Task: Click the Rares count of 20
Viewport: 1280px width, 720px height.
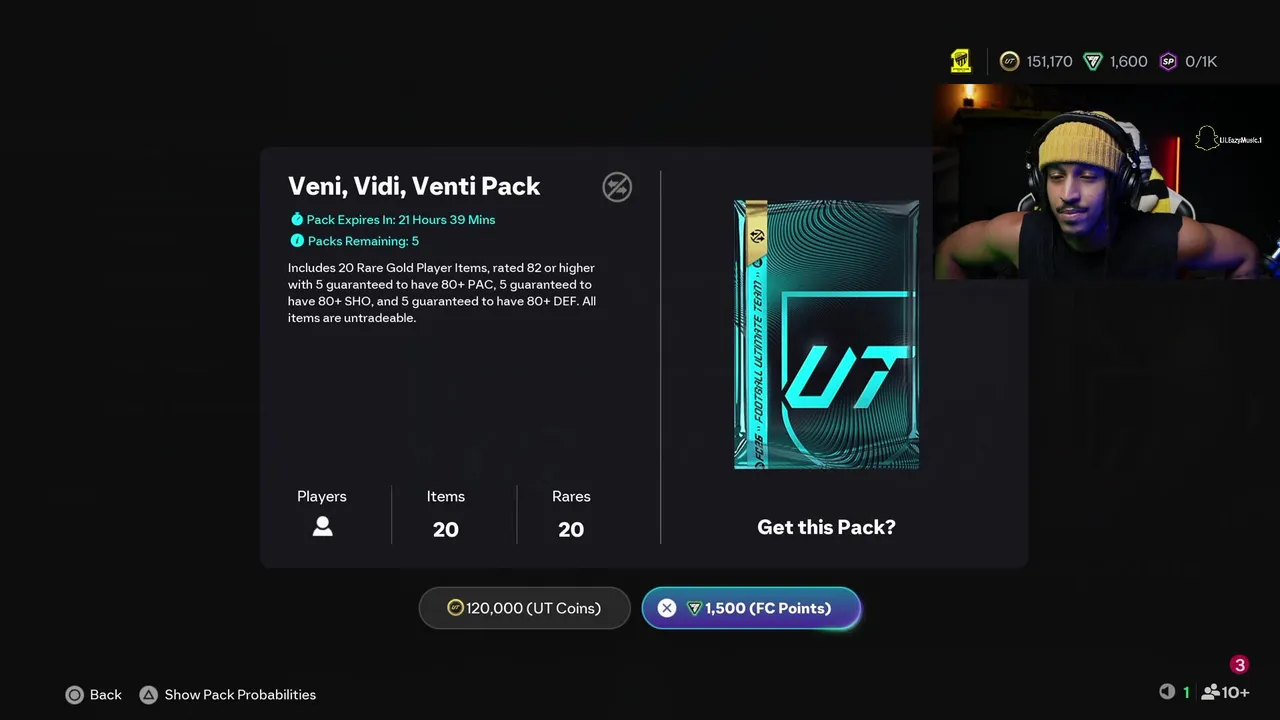Action: pos(571,530)
